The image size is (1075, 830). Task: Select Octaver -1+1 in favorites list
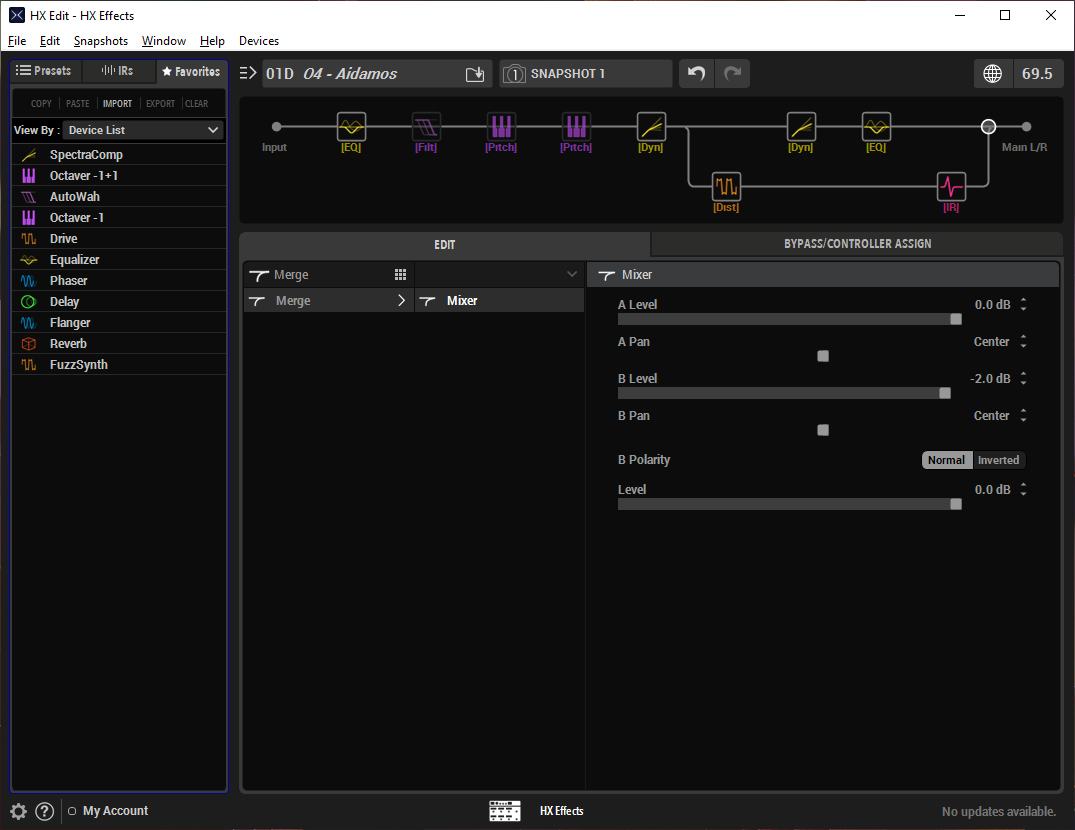click(x=119, y=175)
